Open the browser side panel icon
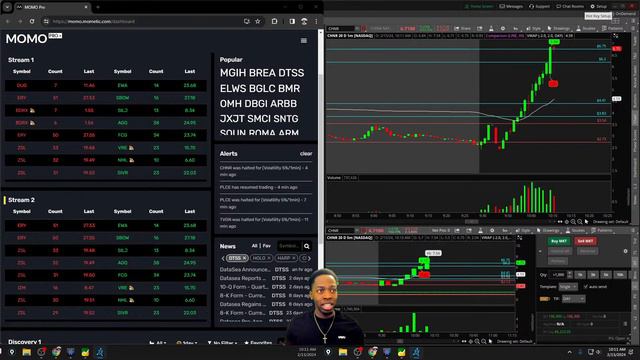The width and height of the screenshot is (640, 360). (292, 21)
